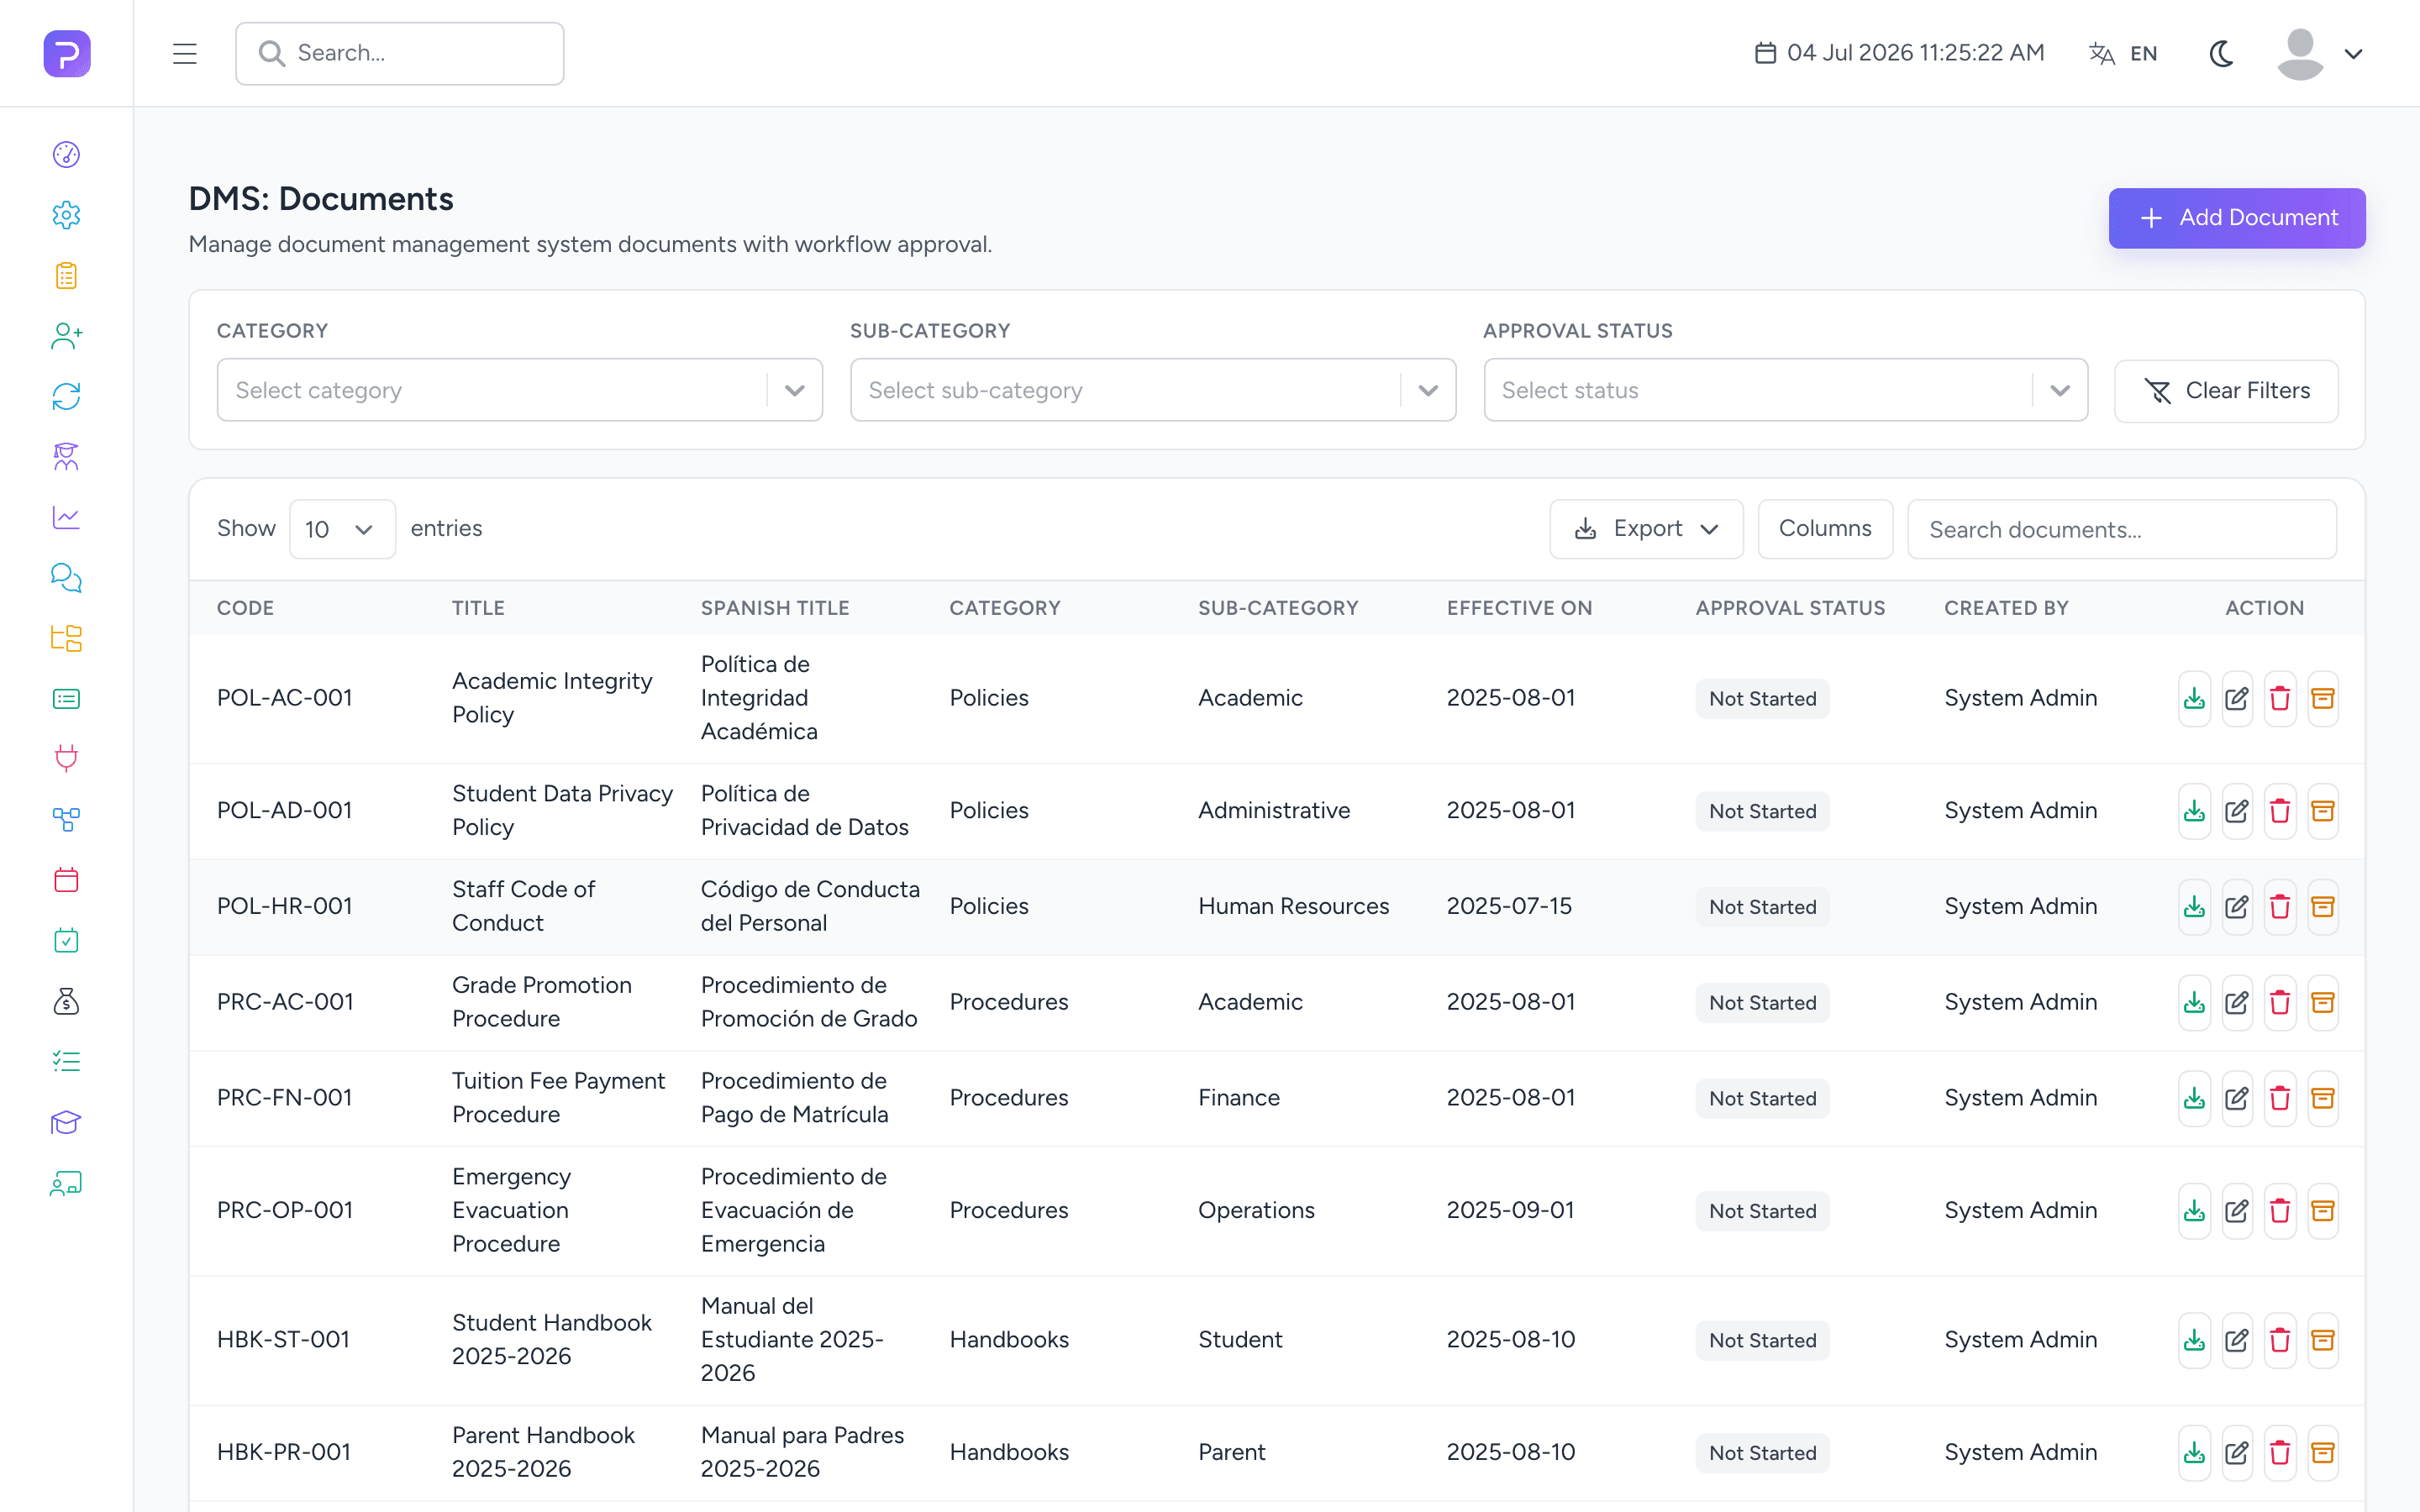Click the Clear Filters button
2420x1512 pixels.
(x=2226, y=391)
